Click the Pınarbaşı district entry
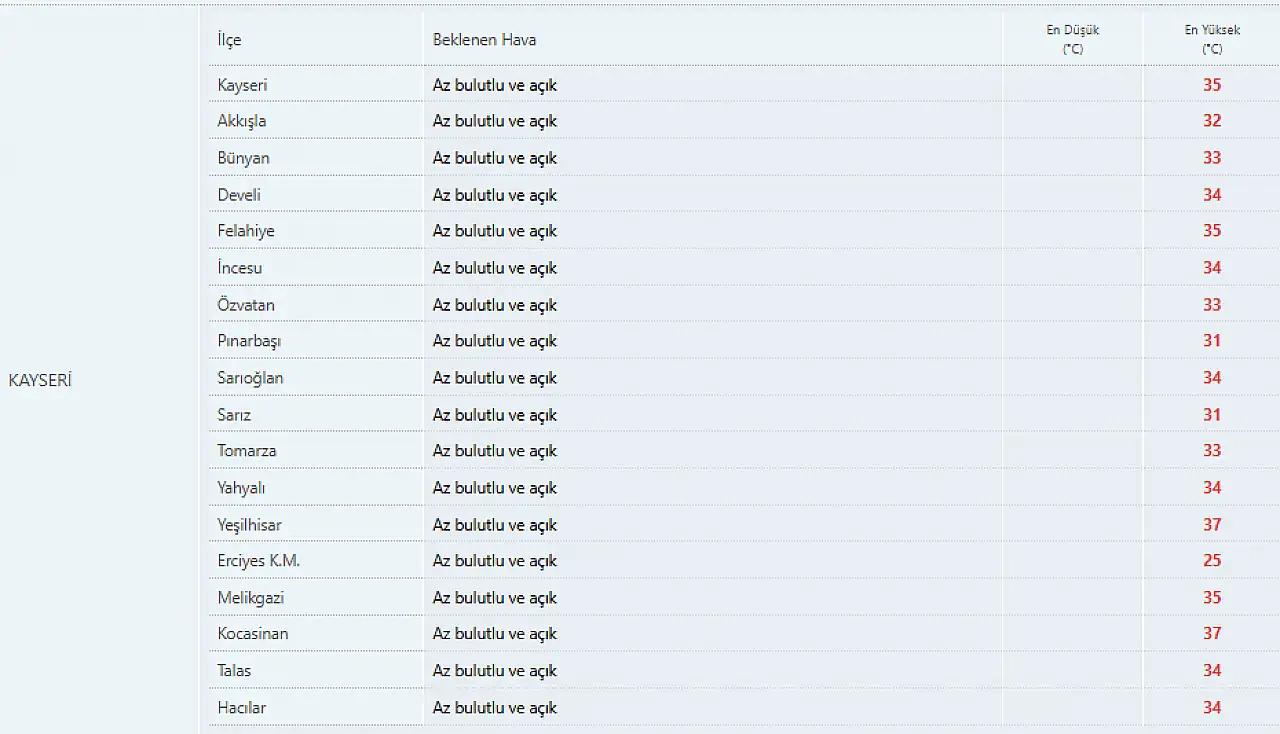The width and height of the screenshot is (1280, 734). (249, 341)
